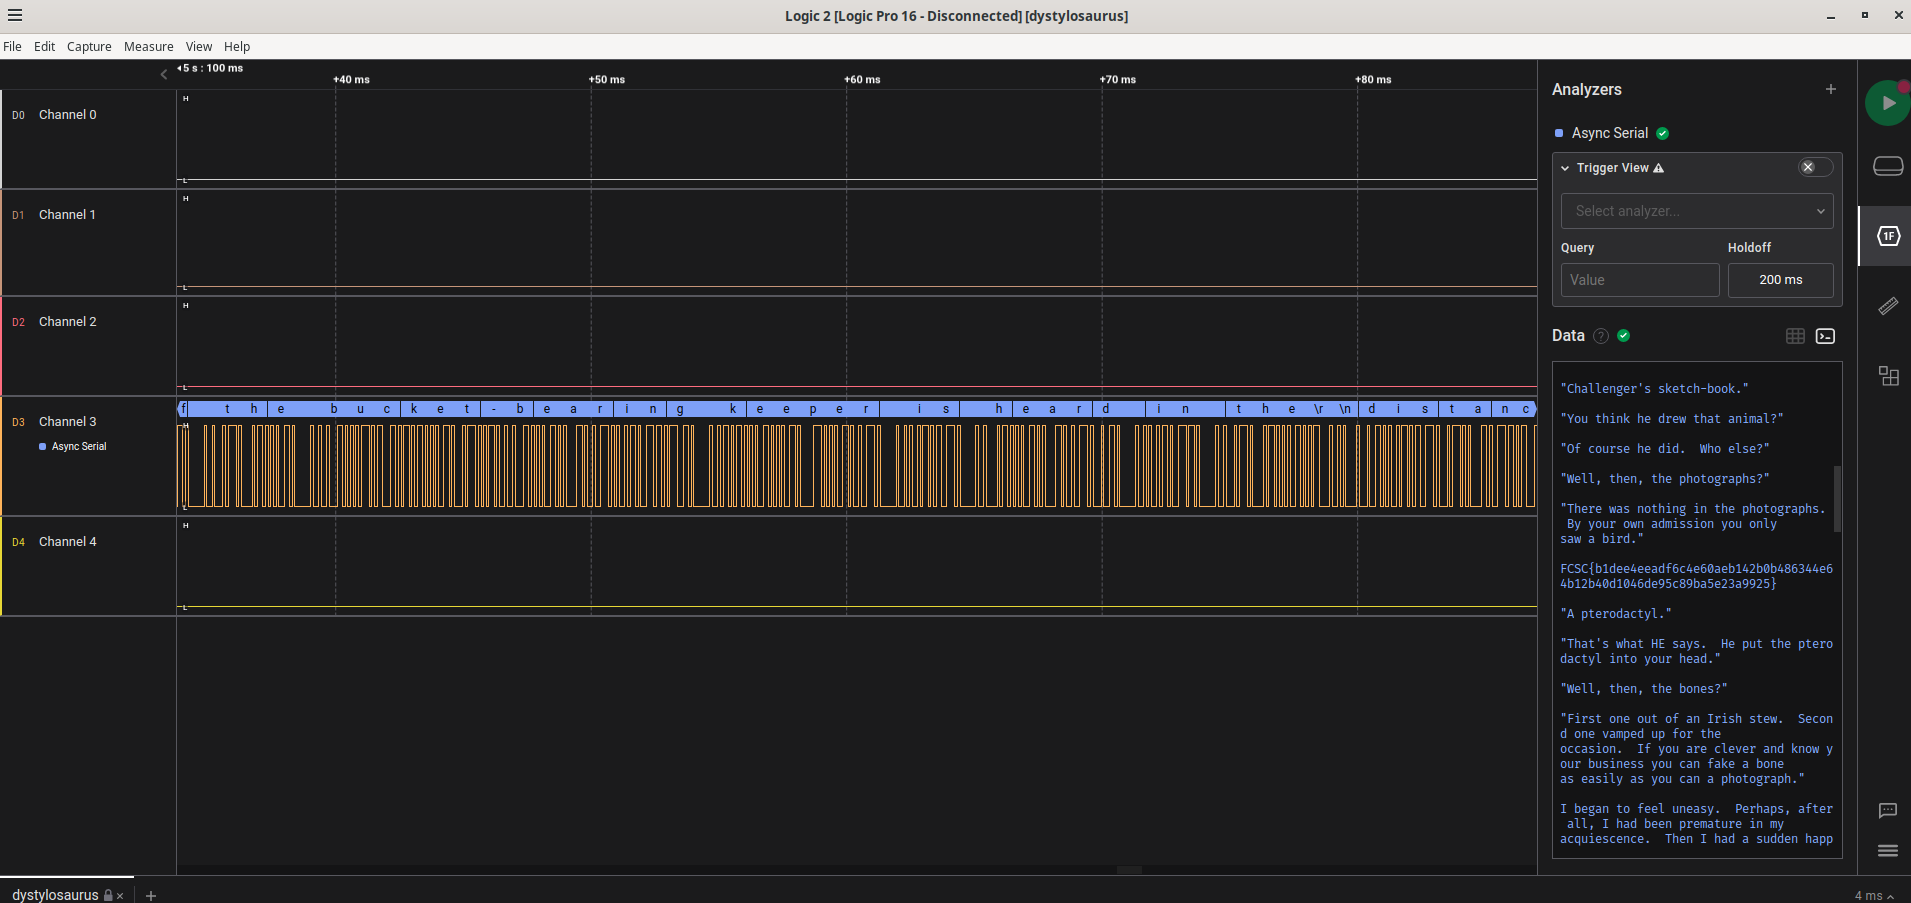Select Channel 4 label

pyautogui.click(x=68, y=542)
